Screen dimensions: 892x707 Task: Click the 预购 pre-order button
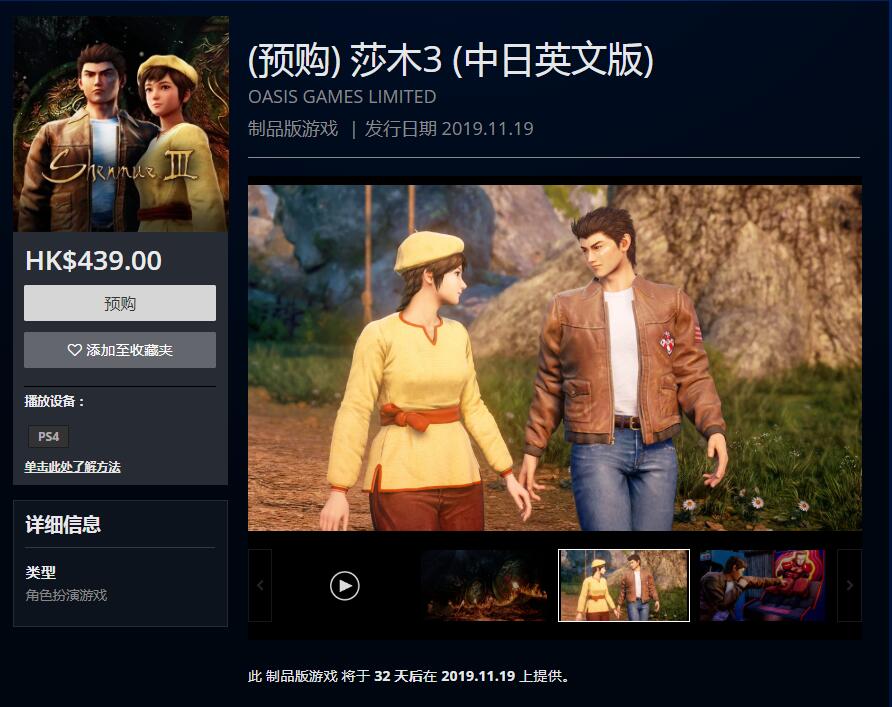click(x=120, y=303)
